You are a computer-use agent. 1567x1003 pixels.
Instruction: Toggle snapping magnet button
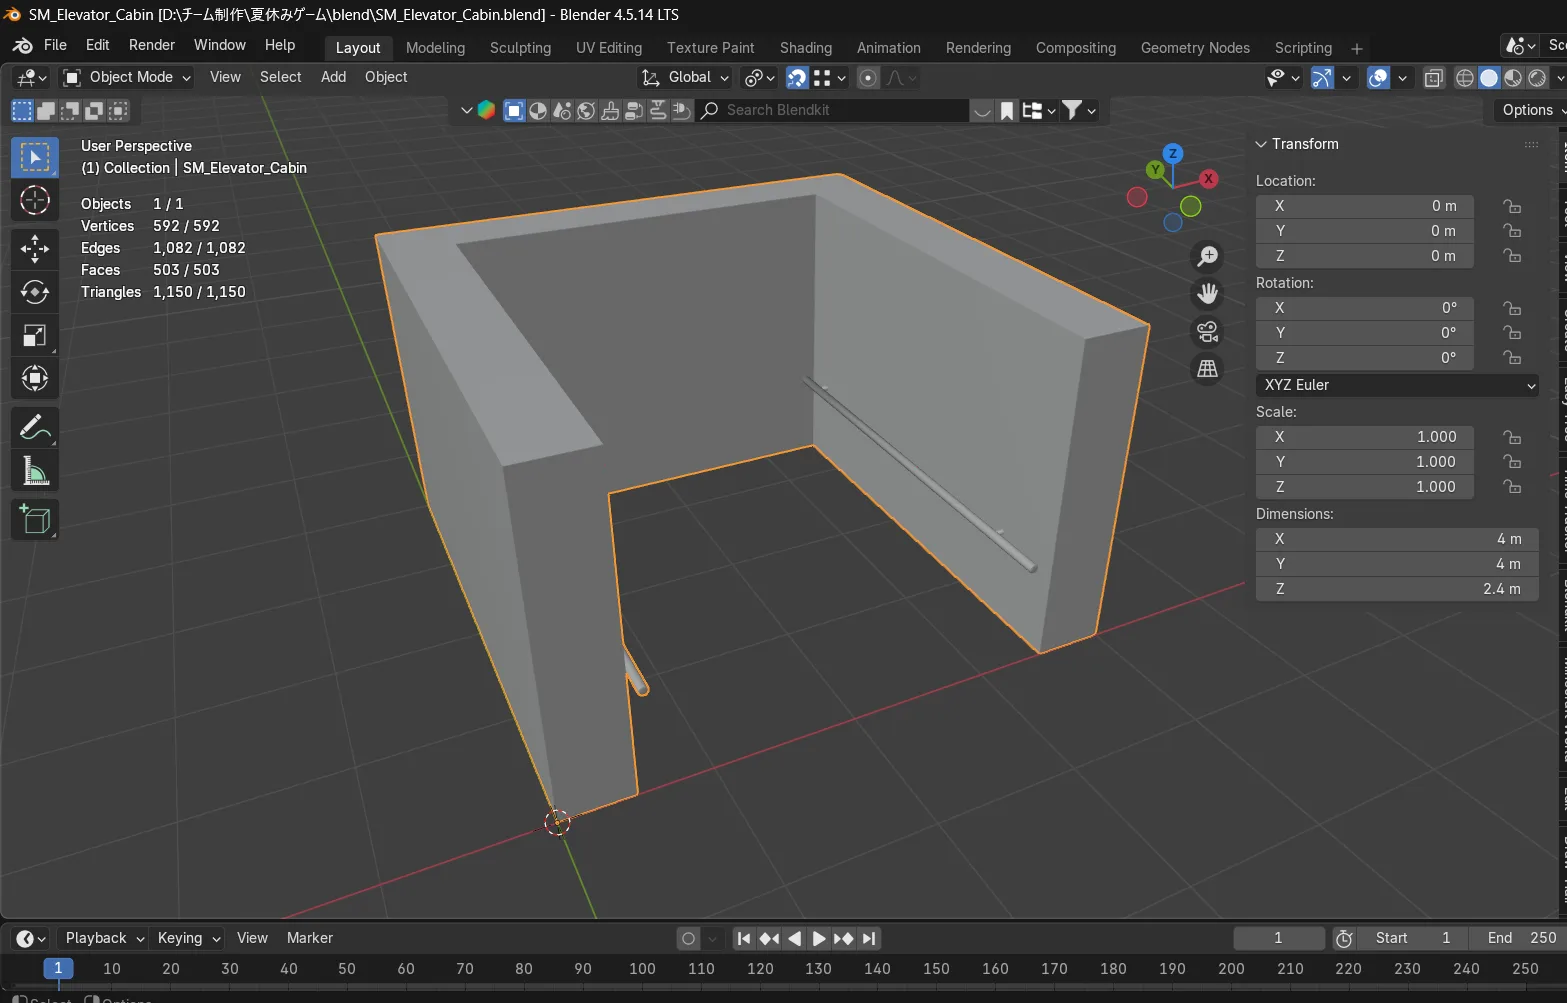pos(797,78)
